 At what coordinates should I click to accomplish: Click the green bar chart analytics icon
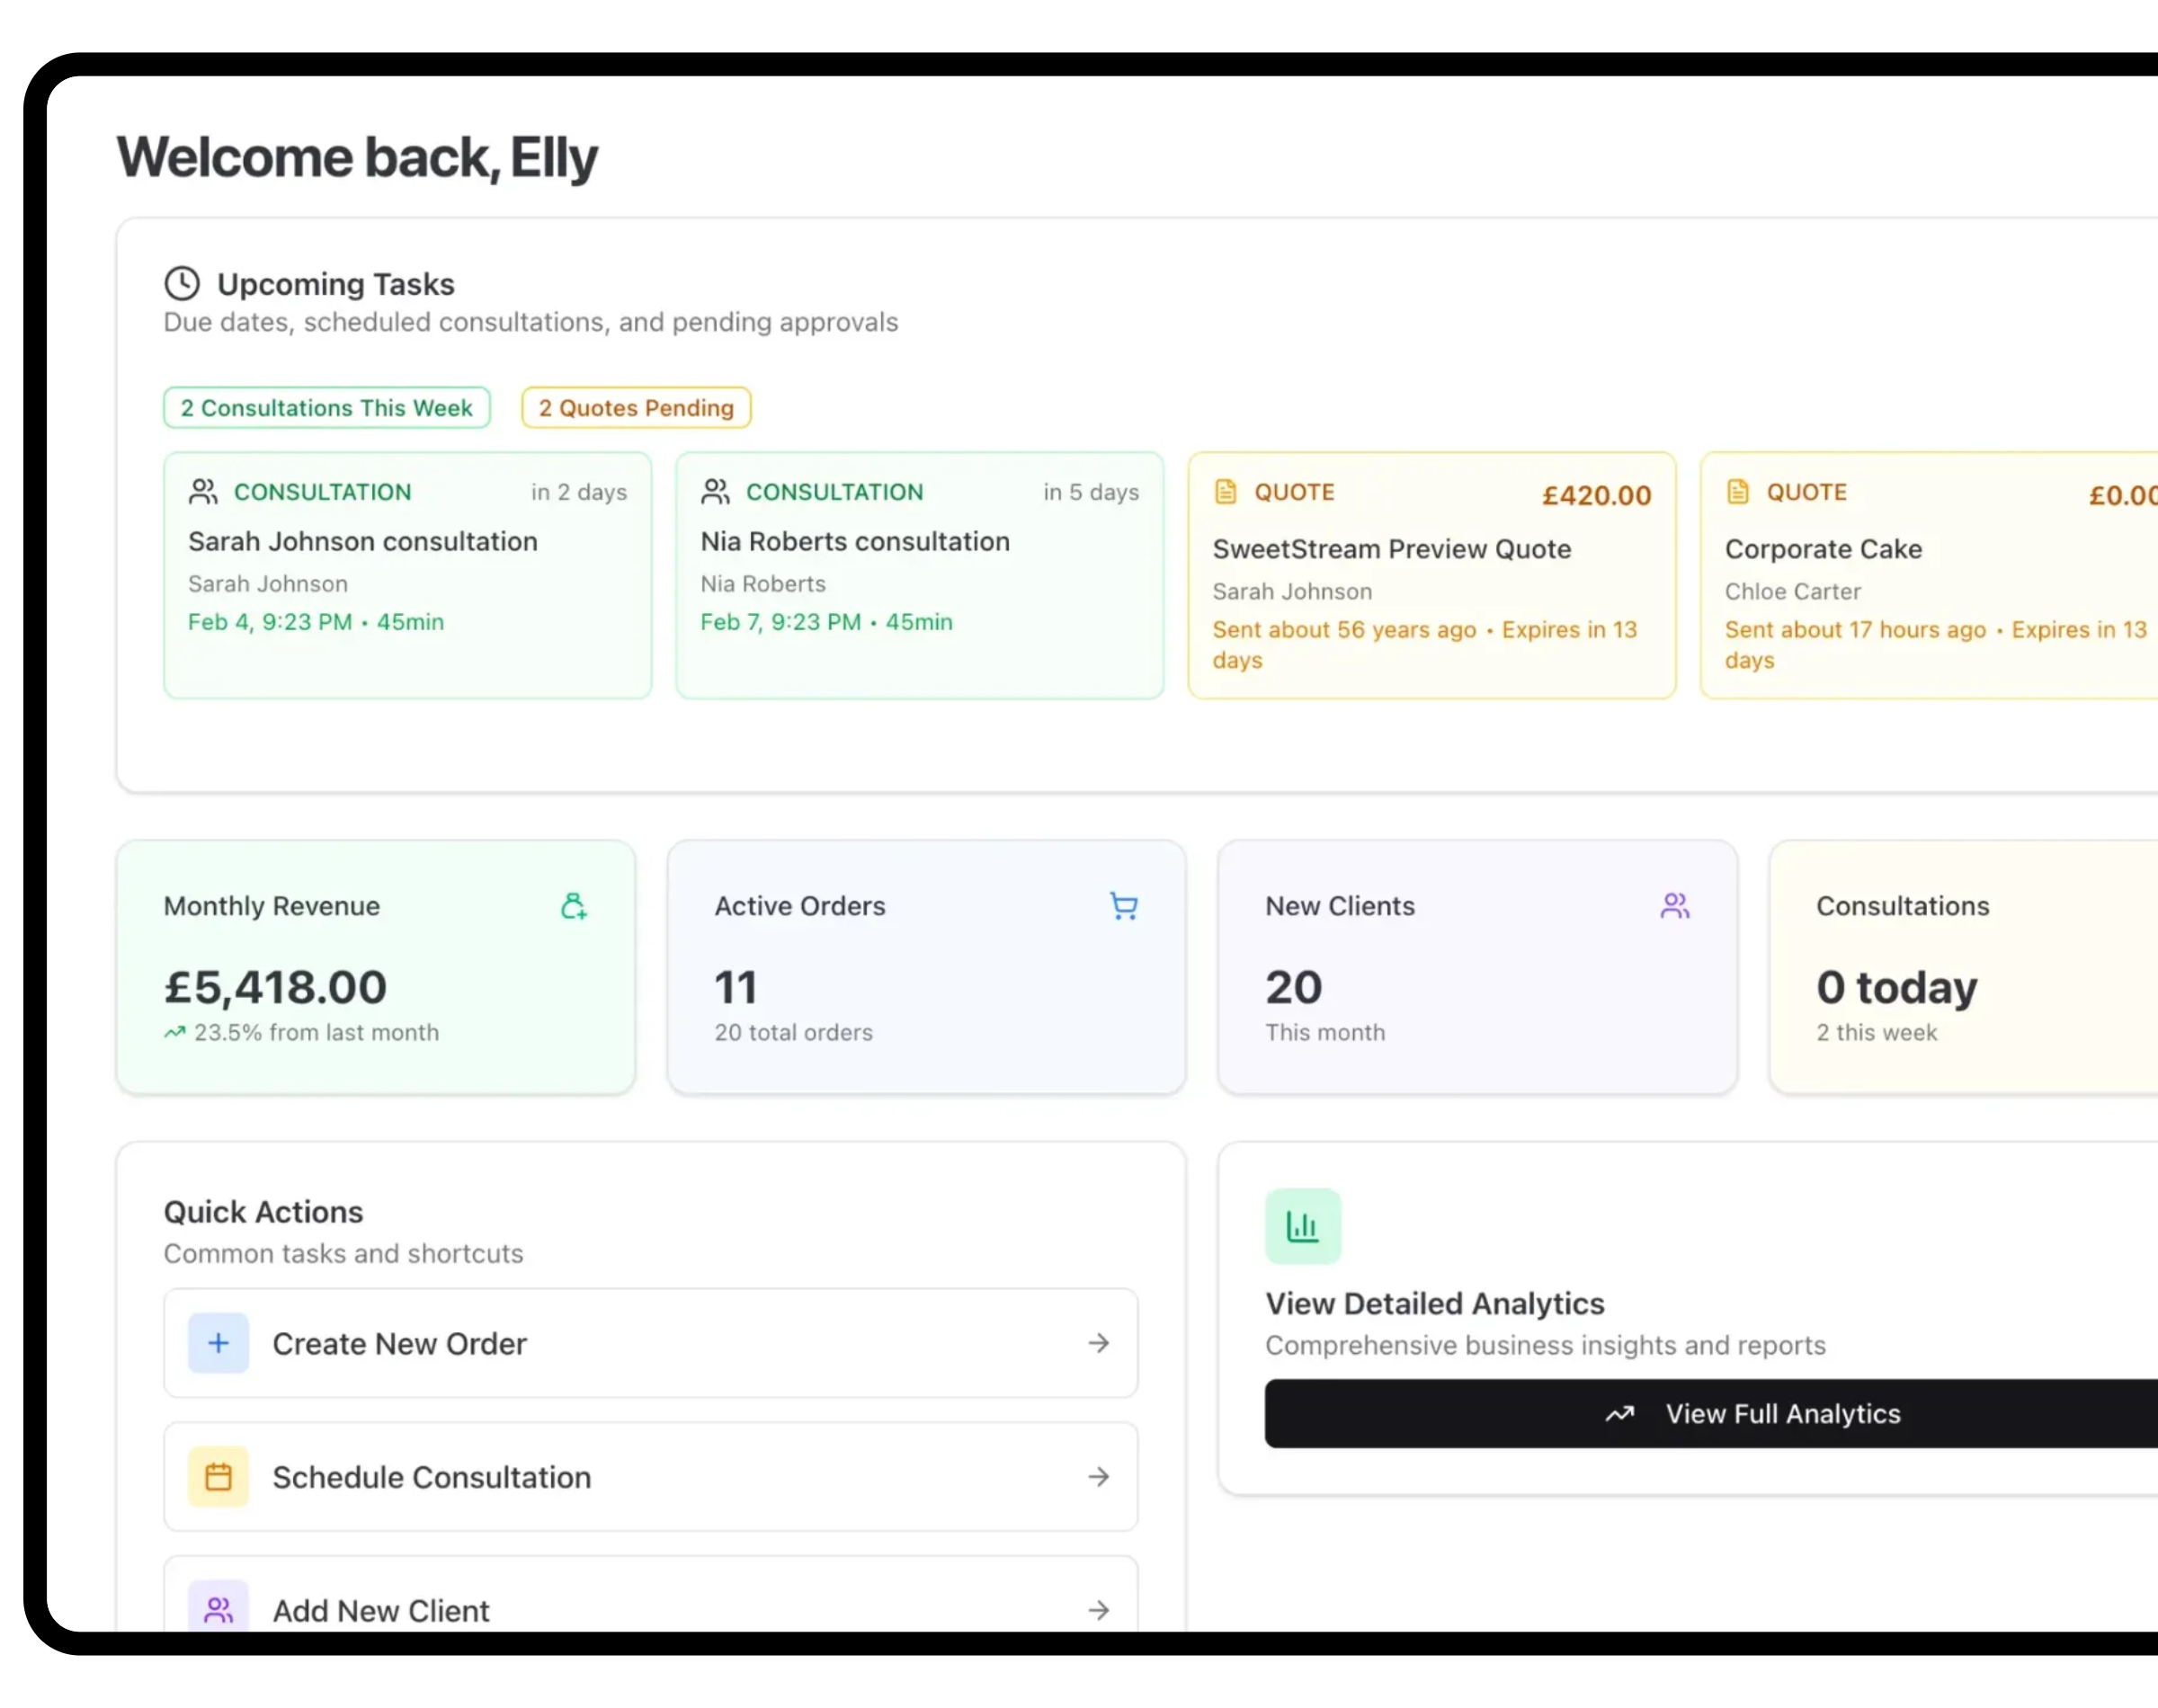coord(1303,1225)
